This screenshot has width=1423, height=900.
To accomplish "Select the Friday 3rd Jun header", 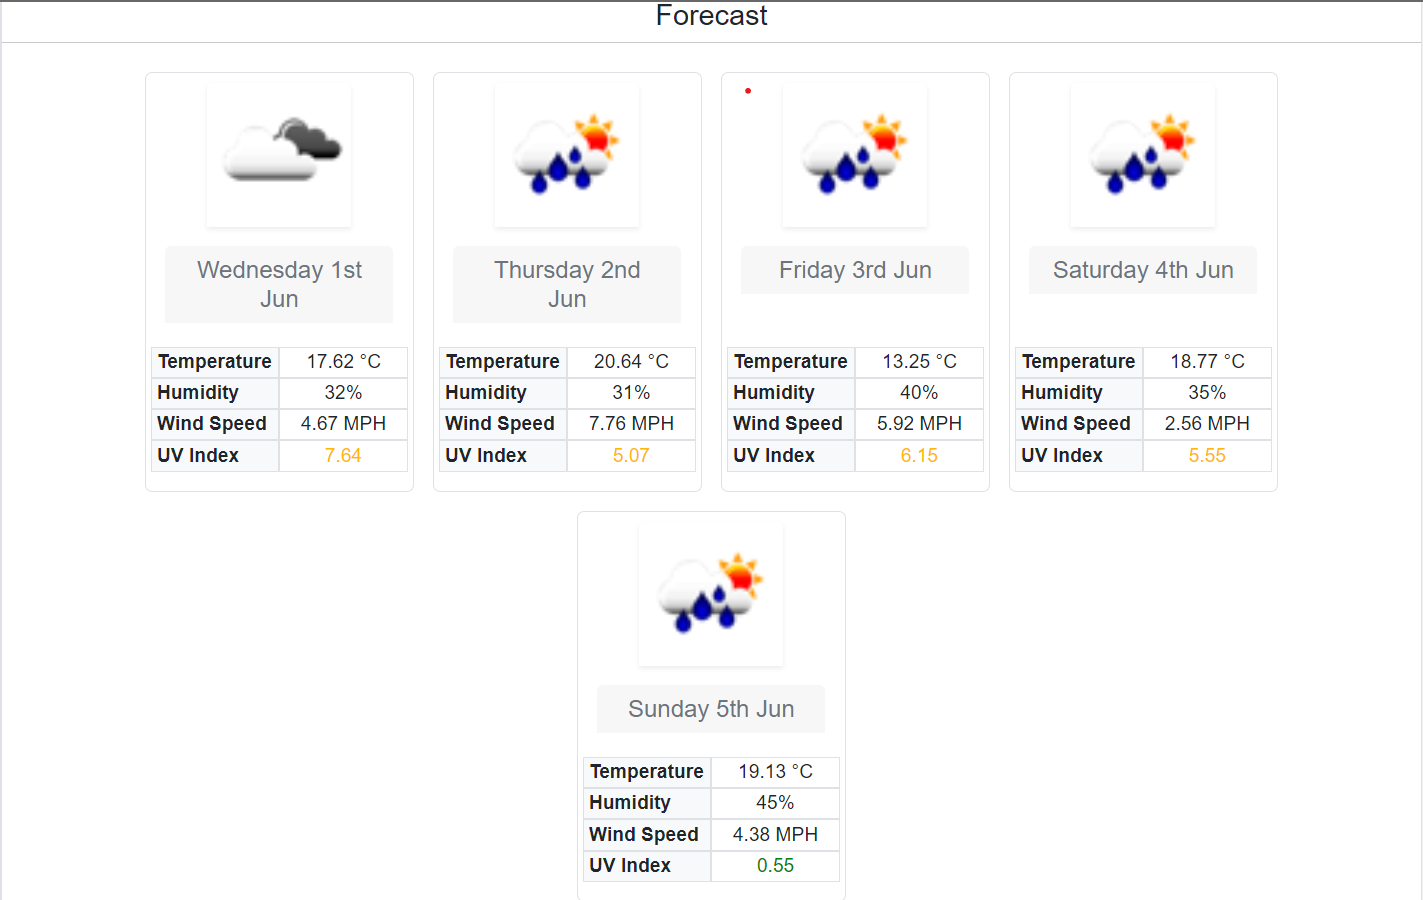I will (x=854, y=270).
